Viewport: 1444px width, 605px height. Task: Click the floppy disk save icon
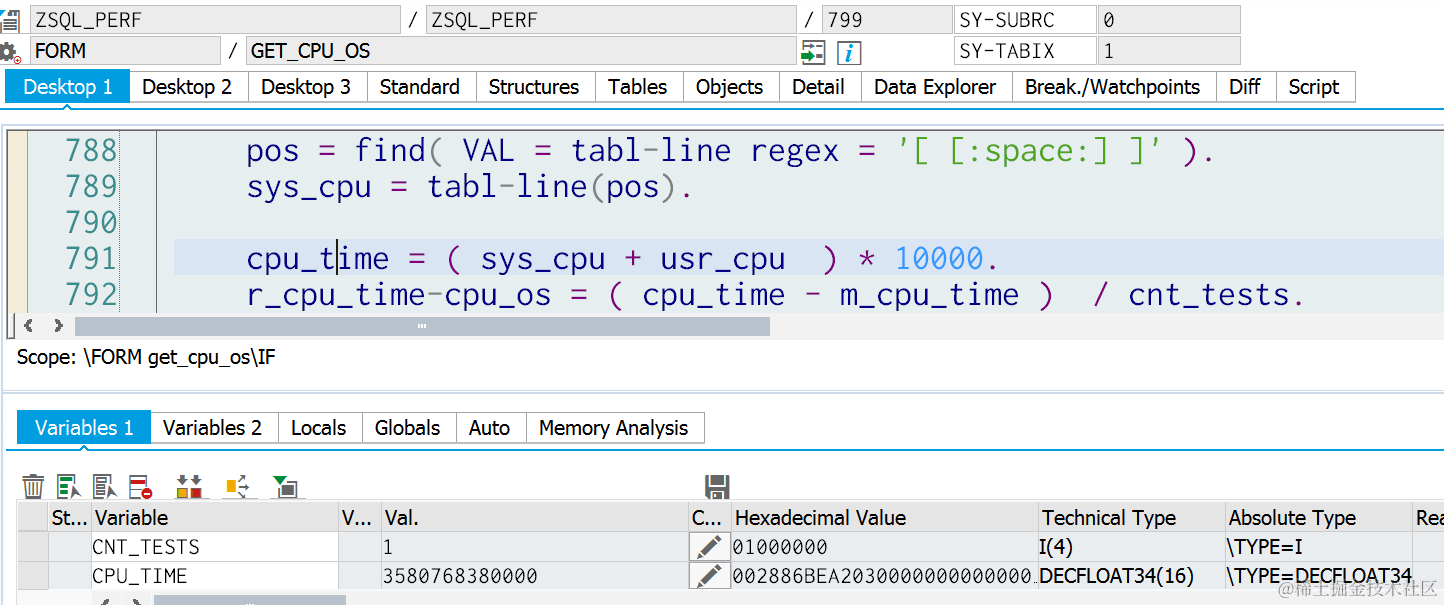pos(717,487)
